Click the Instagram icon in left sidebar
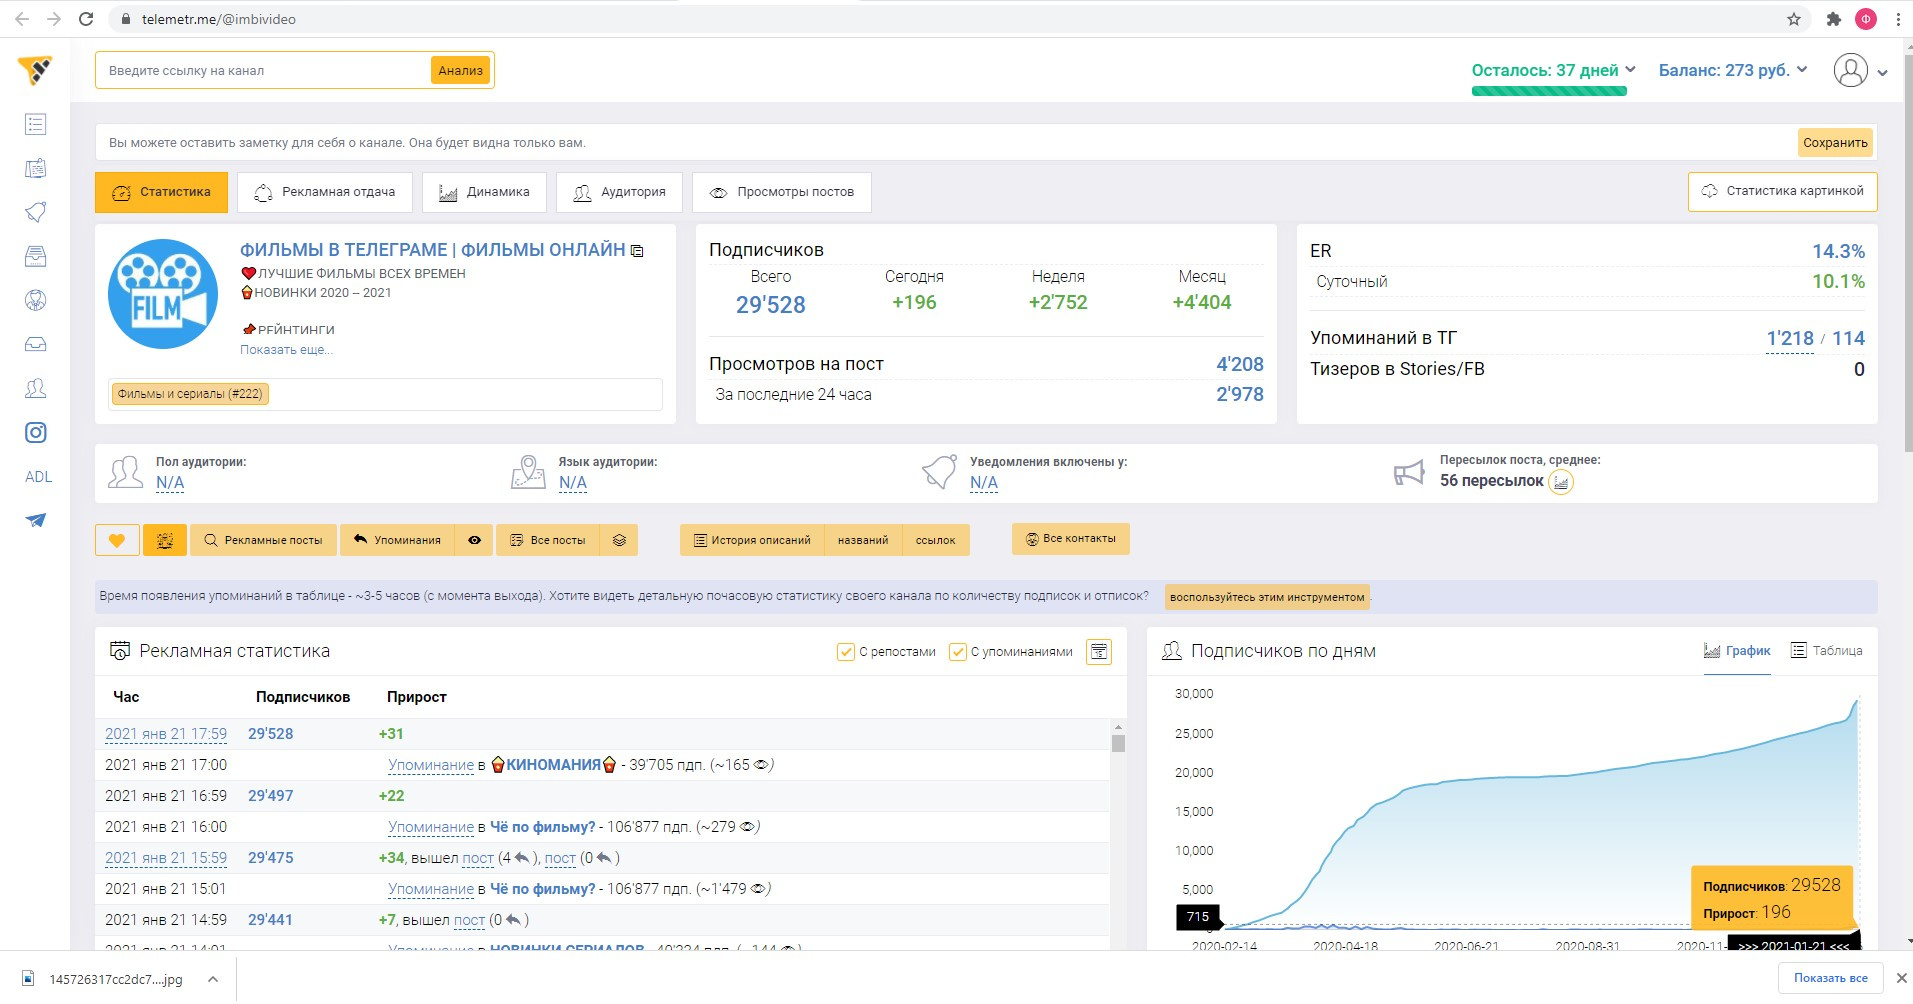Screen dimensions: 1913x1004 (x=36, y=433)
